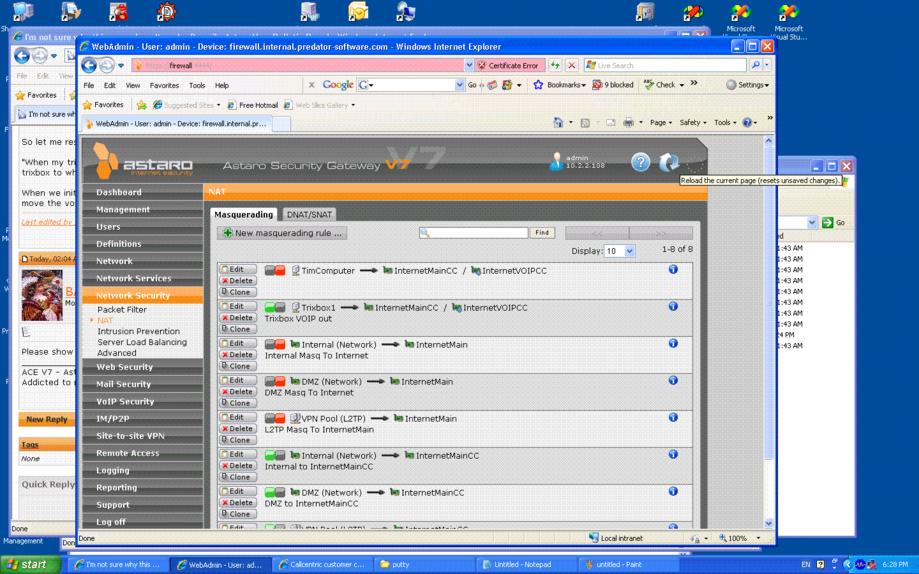Screen dimensions: 919x574
Task: Show info for DMZ Masq To Internet rule
Action: (673, 380)
